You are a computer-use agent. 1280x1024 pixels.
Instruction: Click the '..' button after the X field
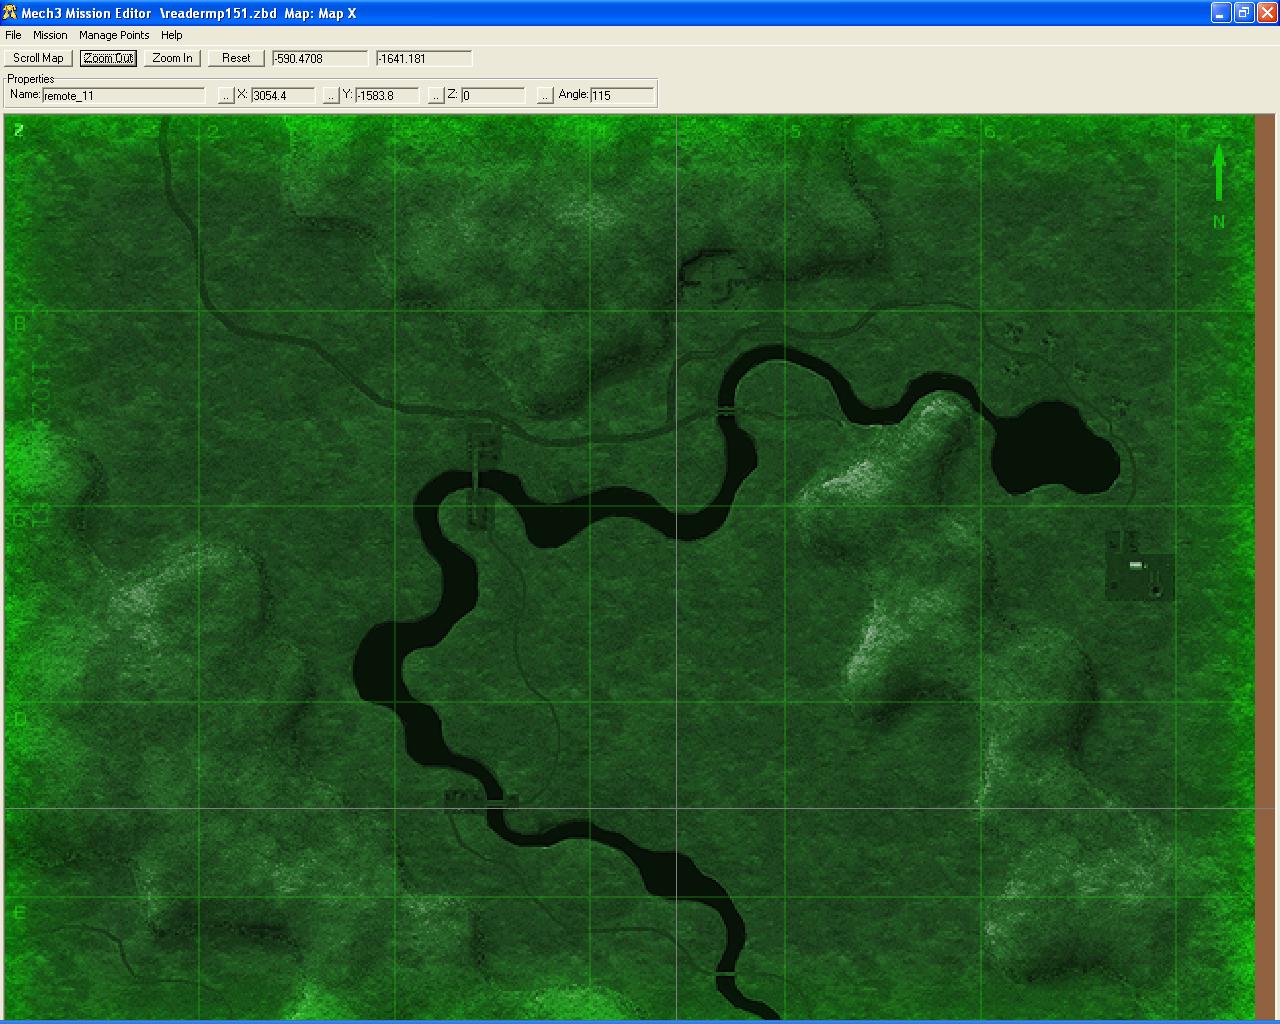point(331,95)
